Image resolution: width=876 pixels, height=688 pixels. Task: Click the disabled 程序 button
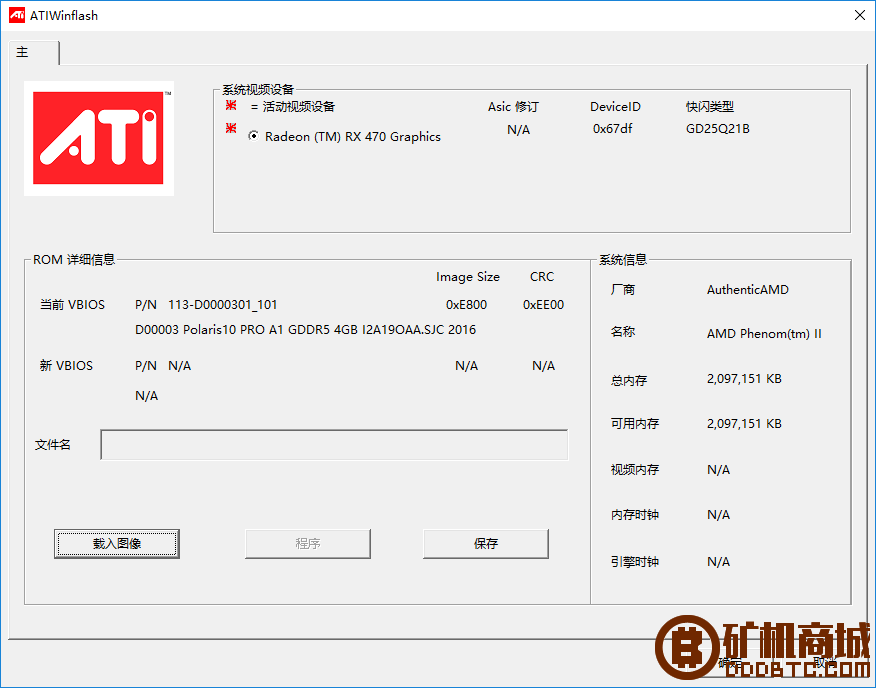(x=308, y=543)
